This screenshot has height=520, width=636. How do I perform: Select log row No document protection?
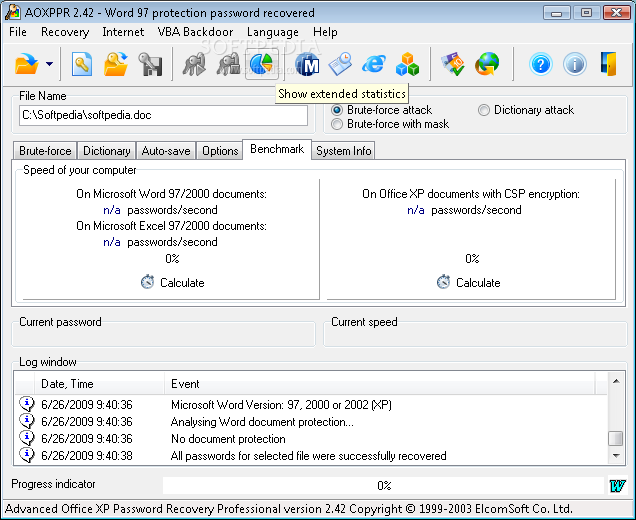tap(311, 439)
